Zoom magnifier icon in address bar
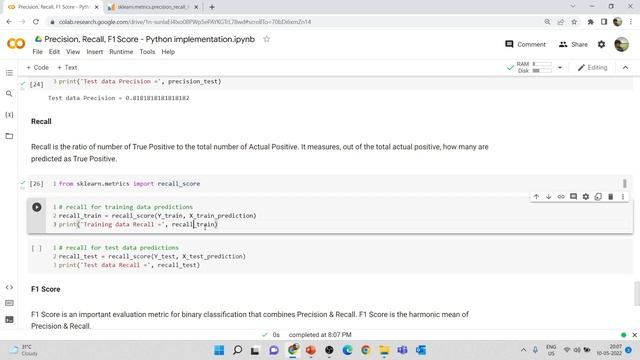Image resolution: width=640 pixels, height=360 pixels. point(547,22)
